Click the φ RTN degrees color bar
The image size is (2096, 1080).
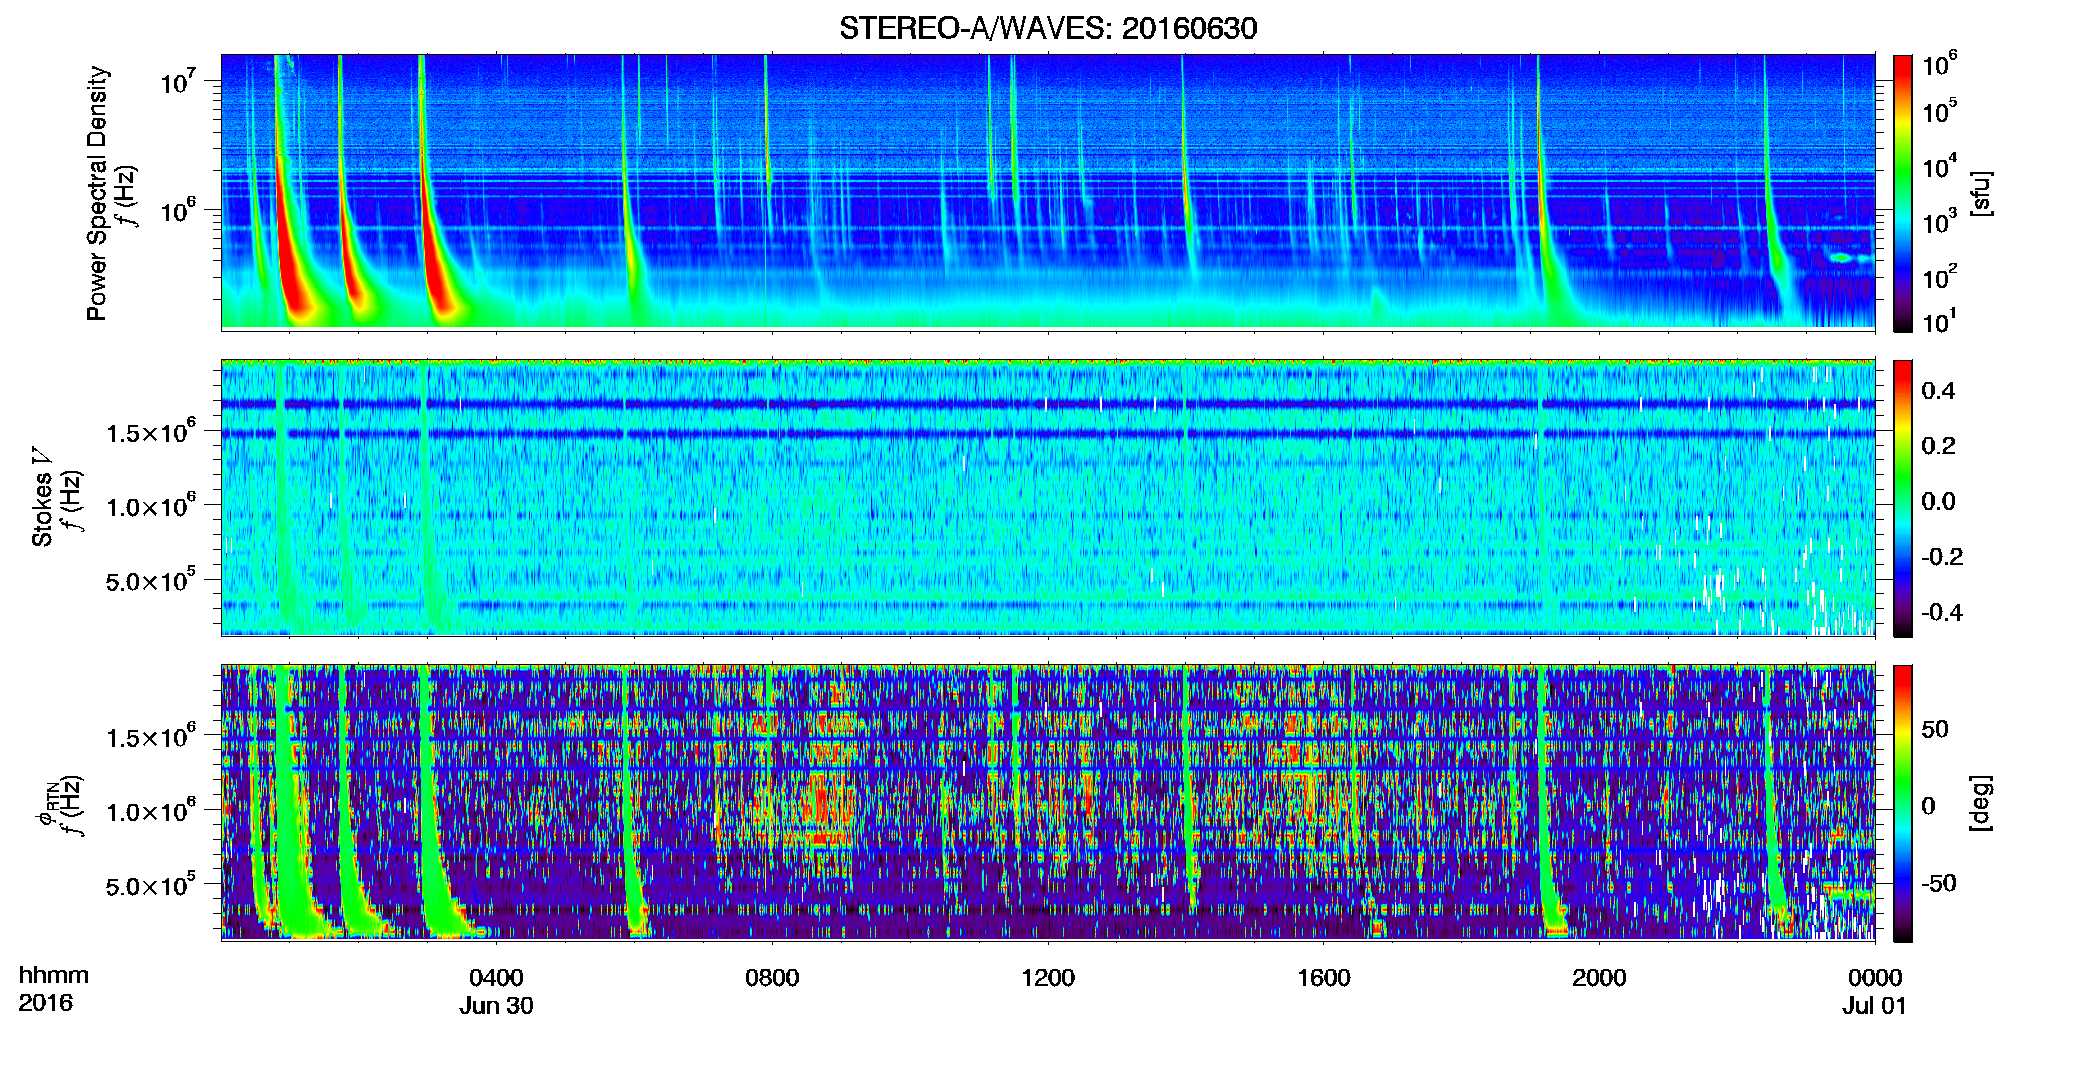pos(1903,803)
